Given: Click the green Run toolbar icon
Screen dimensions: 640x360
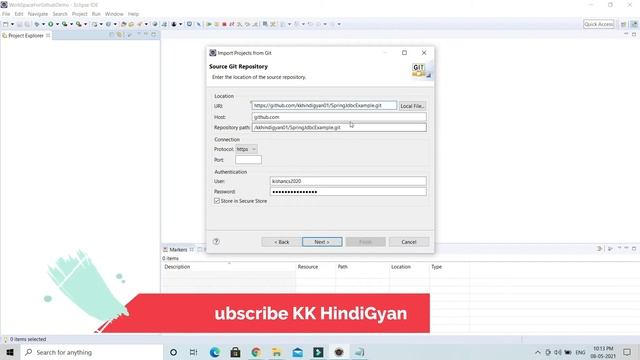Looking at the screenshot, I should point(51,24).
